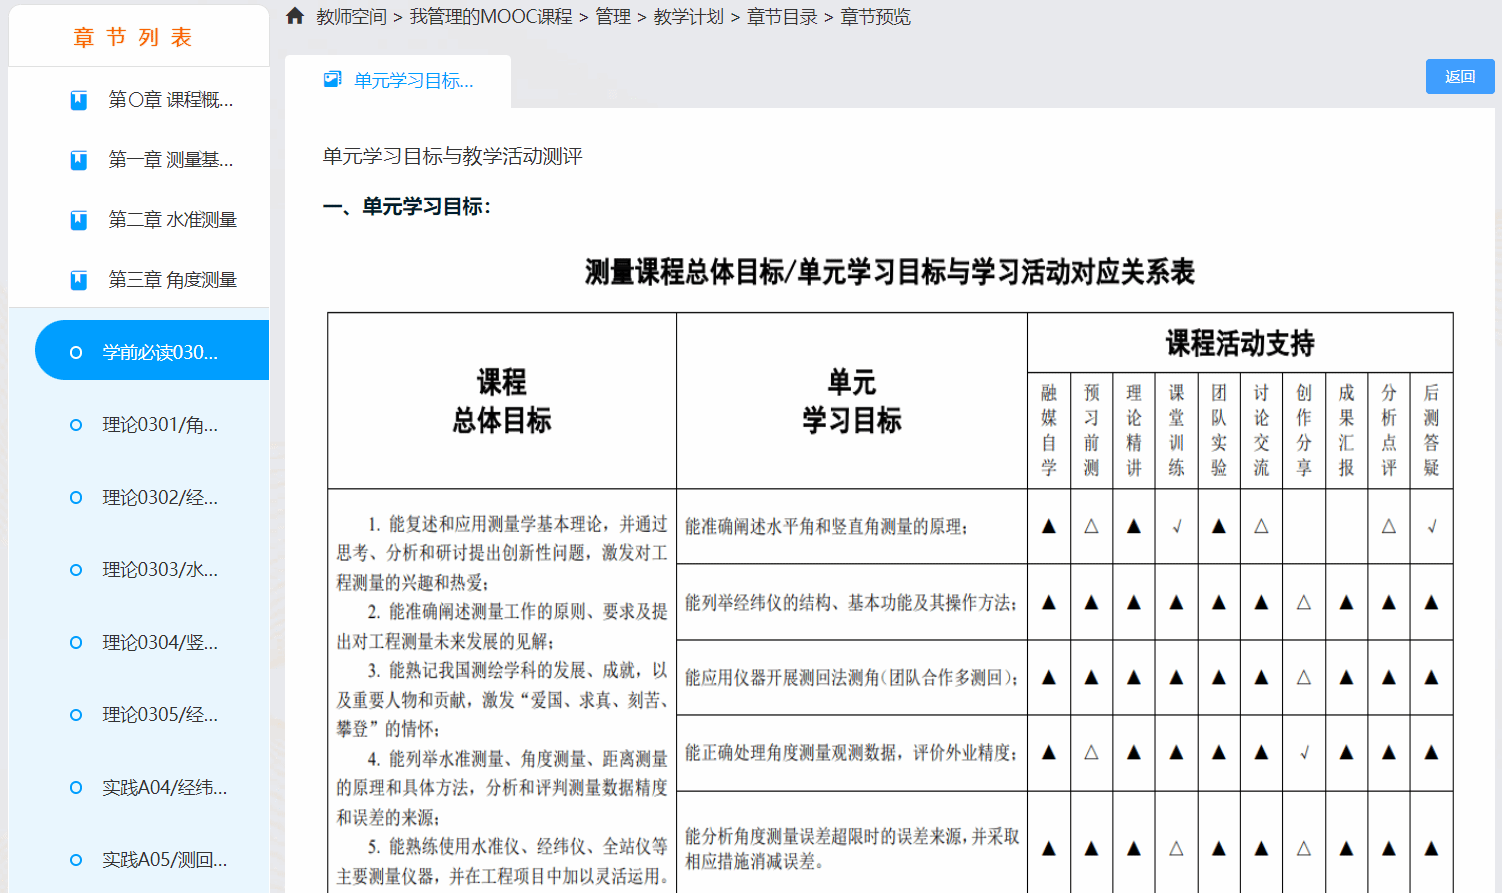Go to 我管理的MOOC课程 in breadcrumb
The image size is (1502, 893).
tap(491, 17)
